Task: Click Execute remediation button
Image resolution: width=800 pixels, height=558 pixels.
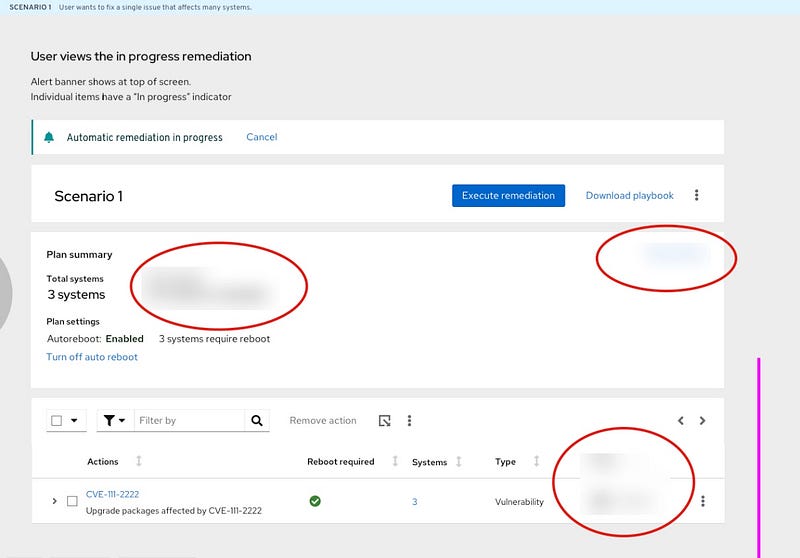Action: [508, 195]
